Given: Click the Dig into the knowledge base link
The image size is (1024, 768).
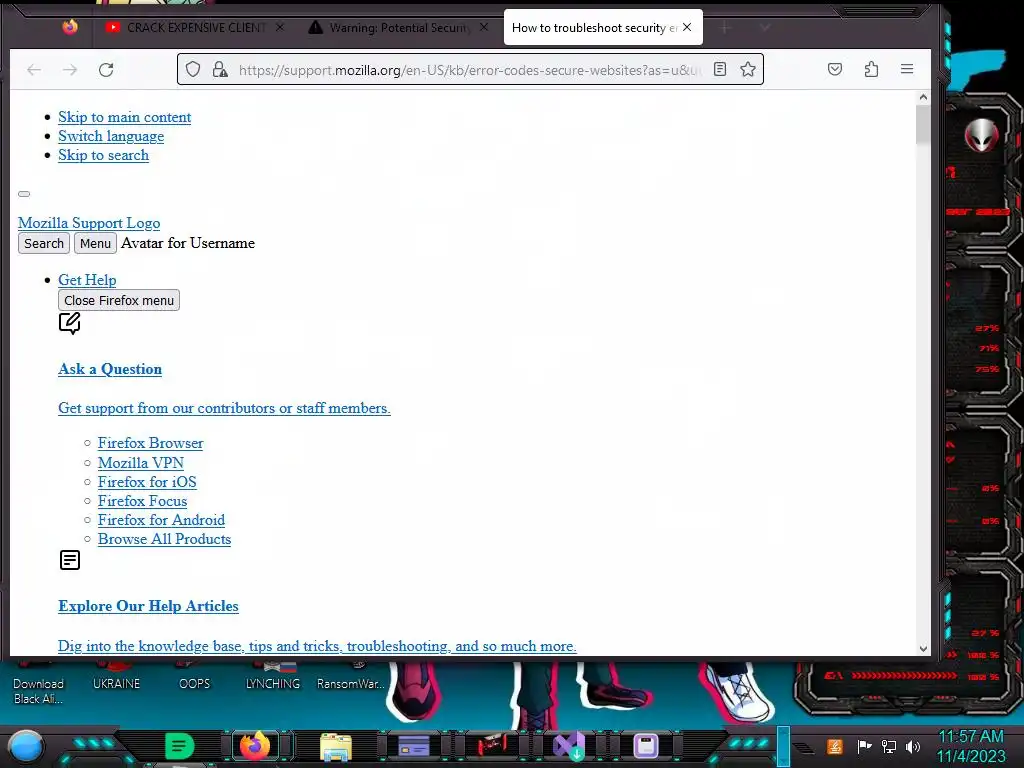Looking at the screenshot, I should click(317, 646).
